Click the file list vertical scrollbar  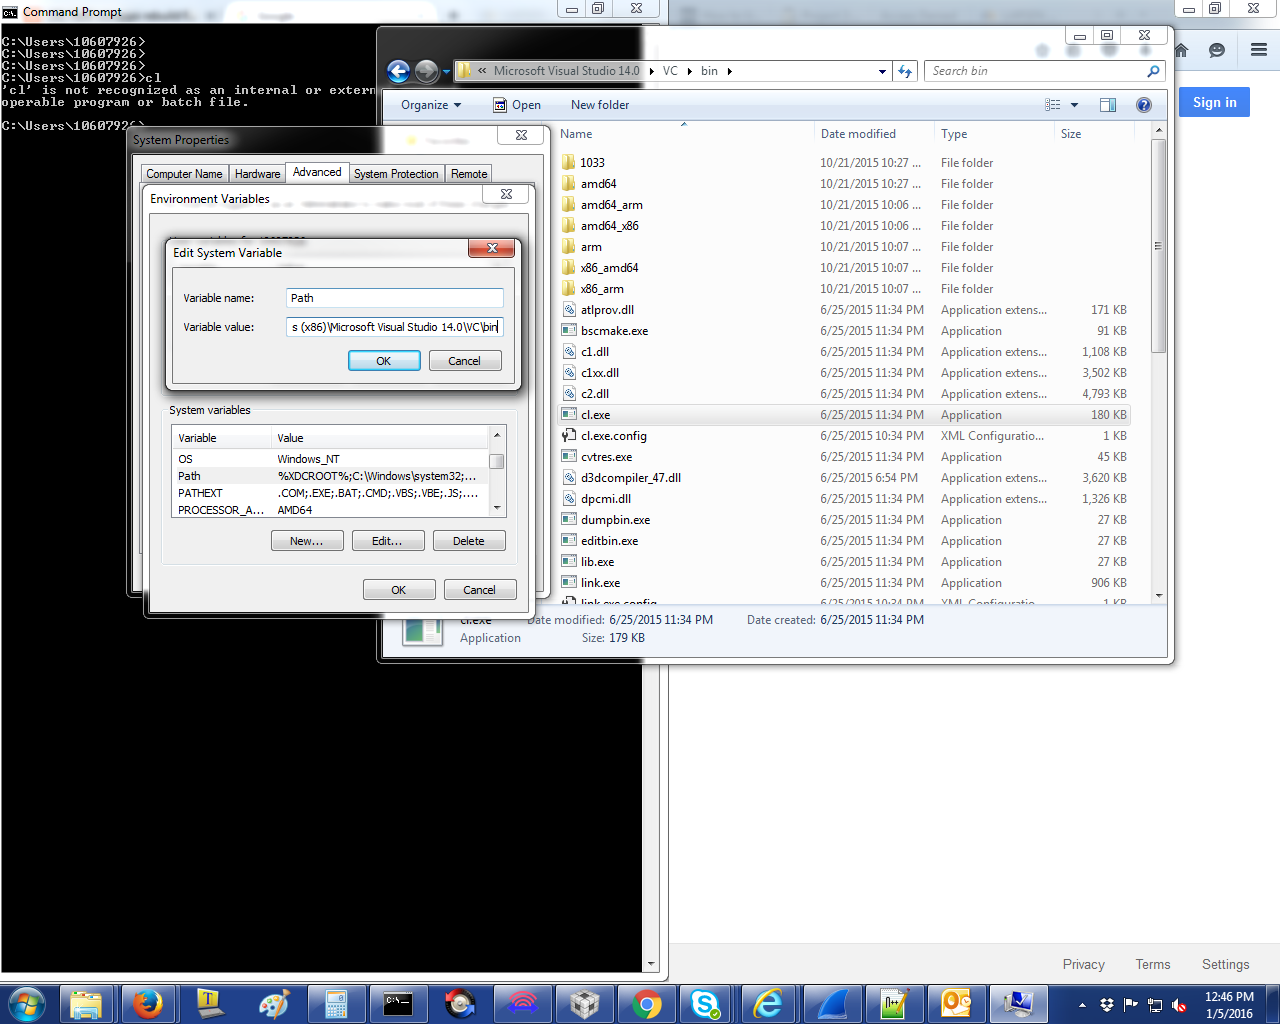1159,245
